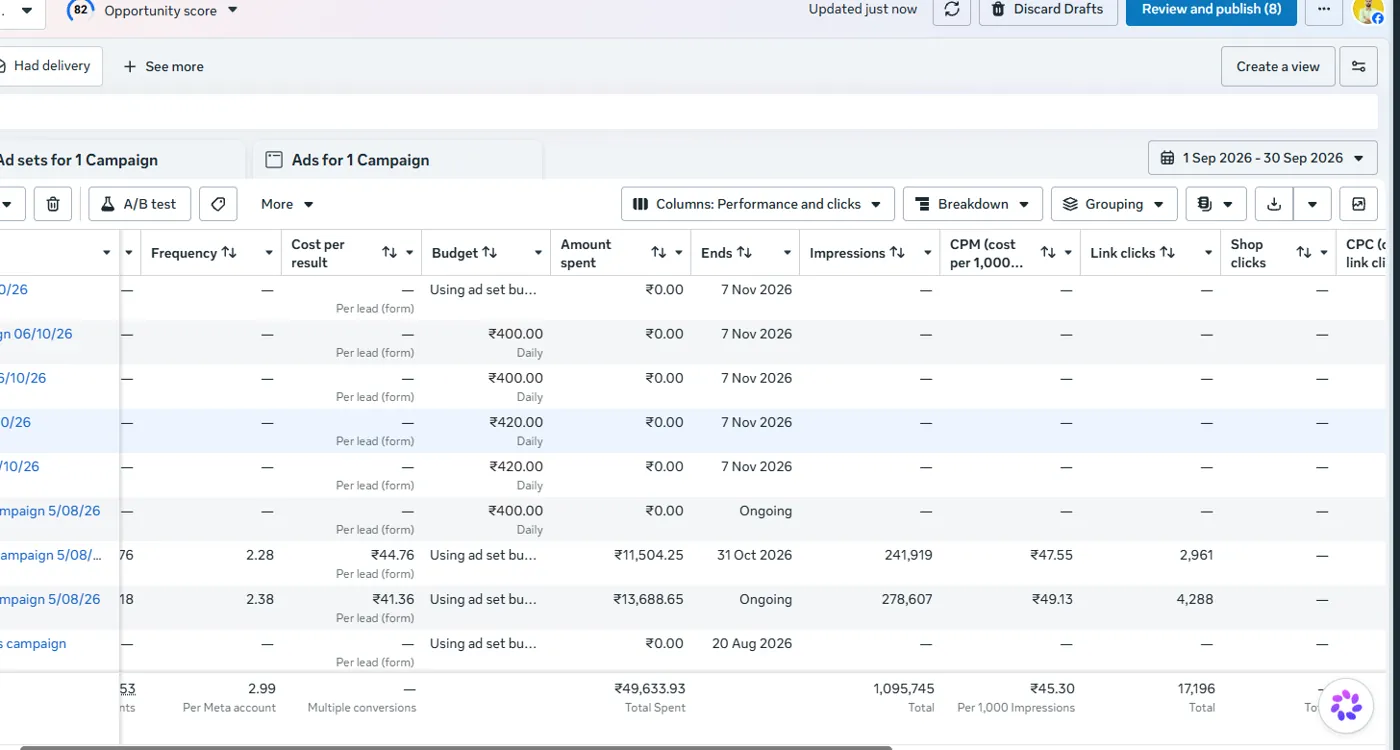This screenshot has height=750, width=1400.
Task: Select the 31 Oct 2026 end date
Action: (x=754, y=555)
